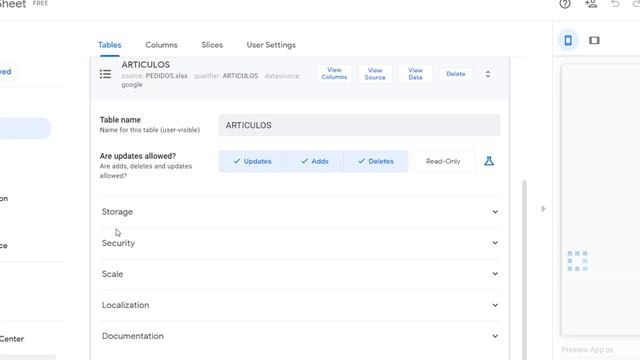Open the User Settings tab
The height and width of the screenshot is (360, 640).
click(x=271, y=45)
